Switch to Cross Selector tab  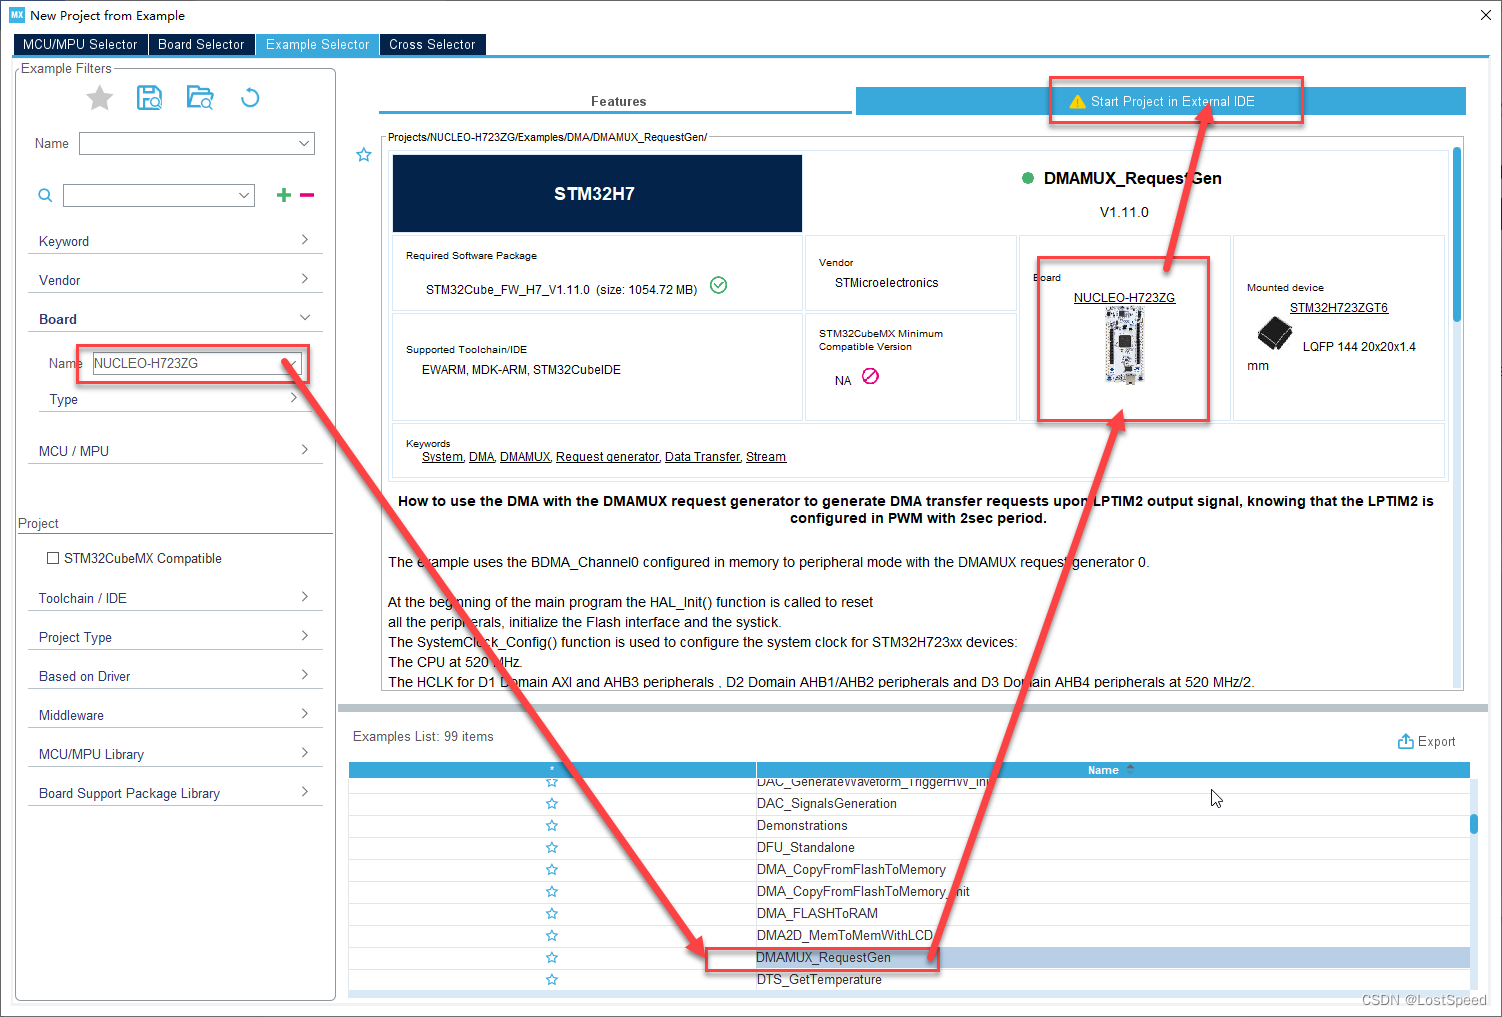click(432, 44)
